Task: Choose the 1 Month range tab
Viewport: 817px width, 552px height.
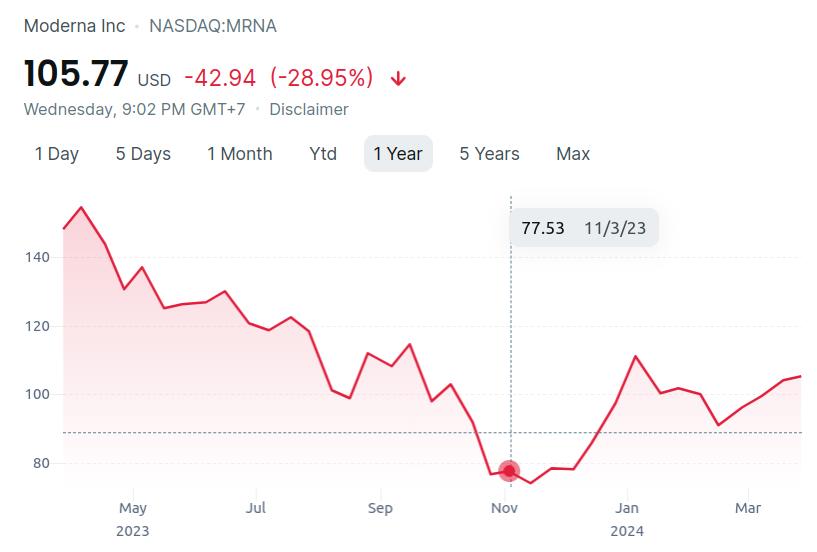Action: tap(240, 154)
